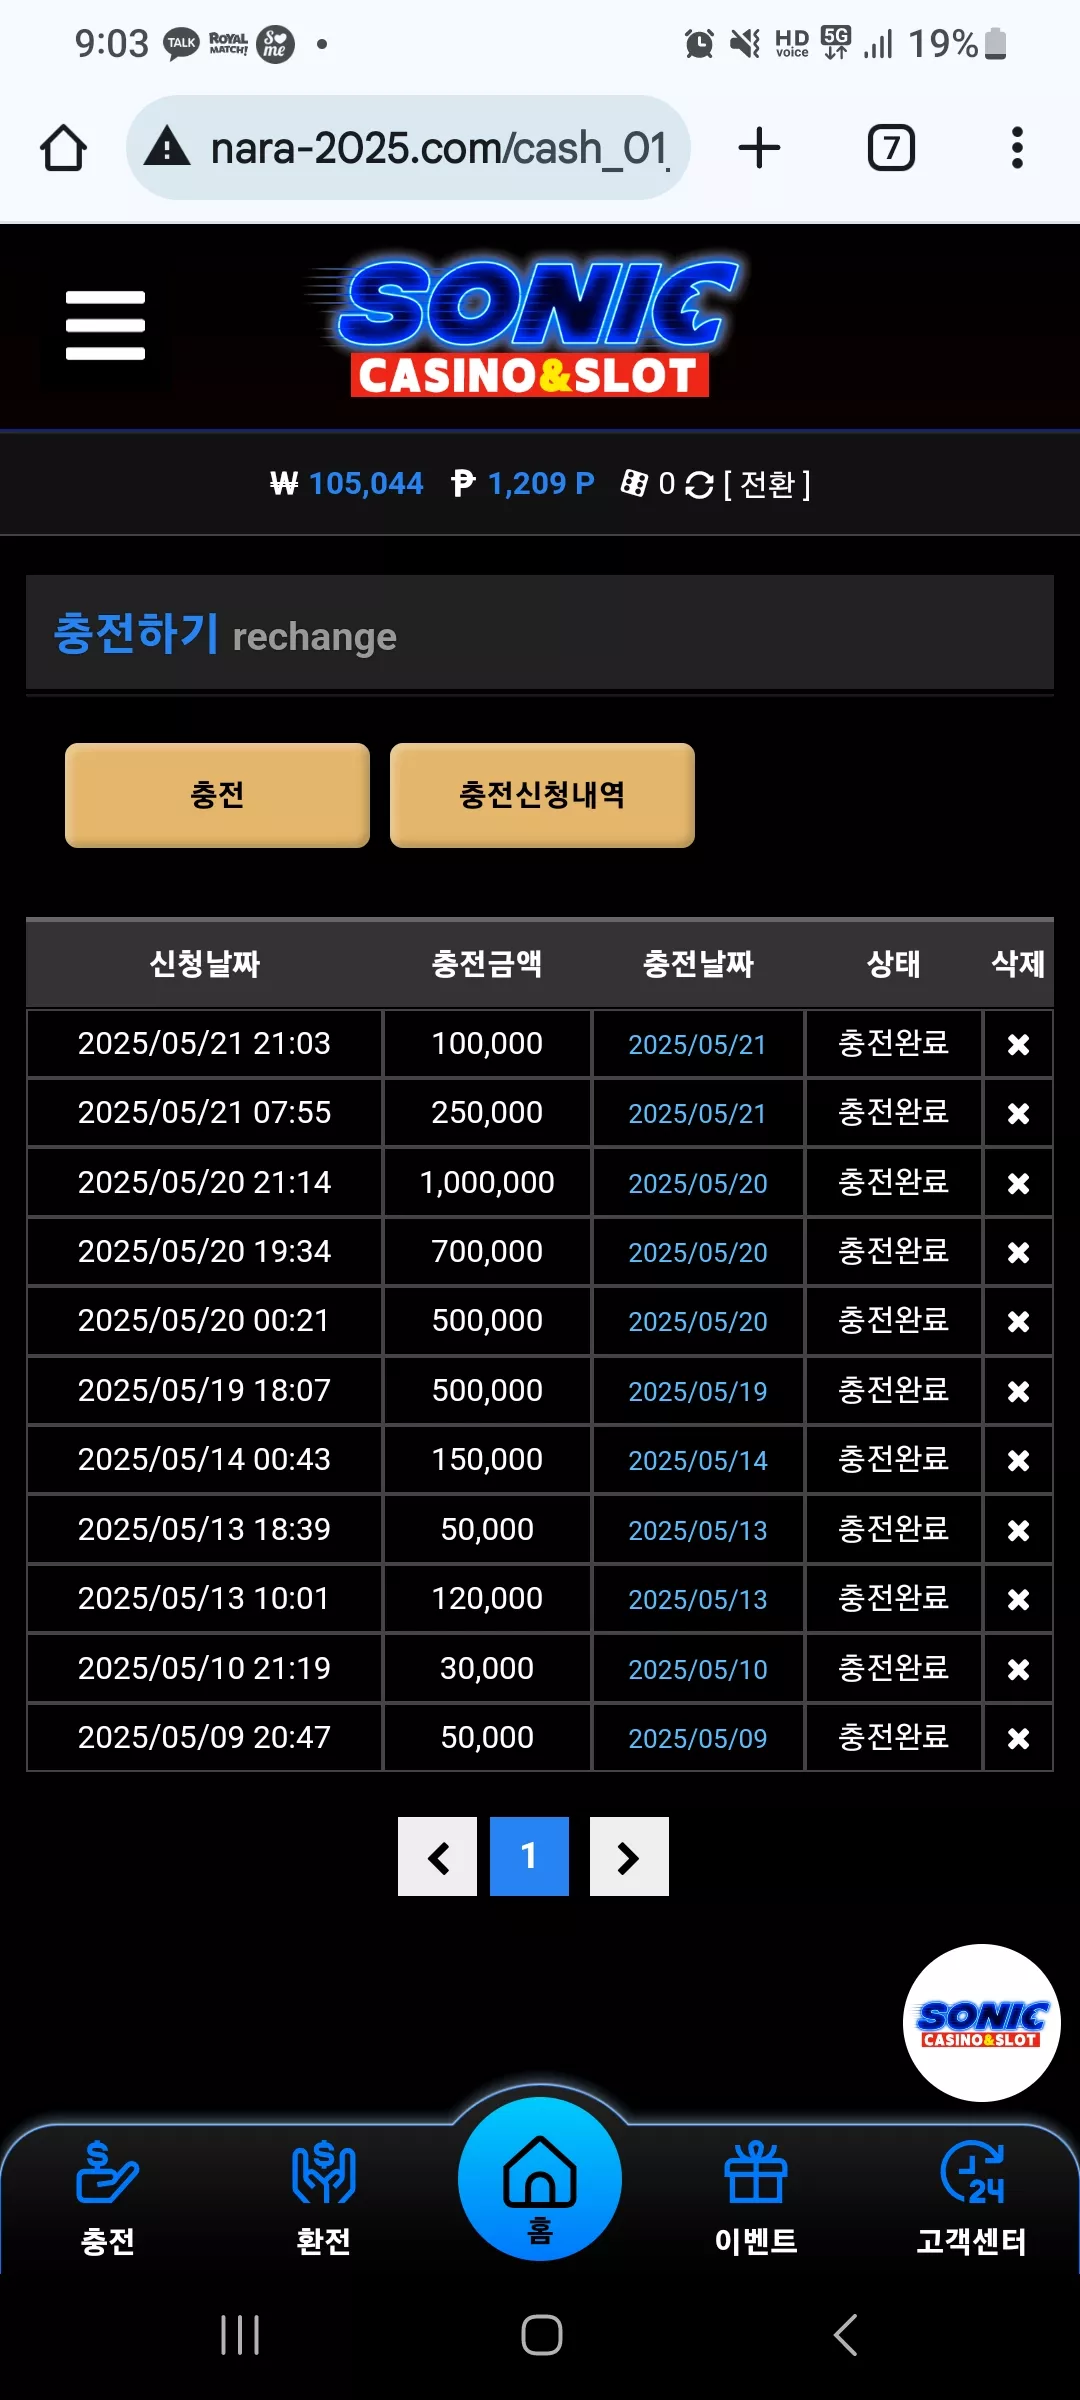Open the hamburger menu
This screenshot has height=2400, width=1080.
105,325
